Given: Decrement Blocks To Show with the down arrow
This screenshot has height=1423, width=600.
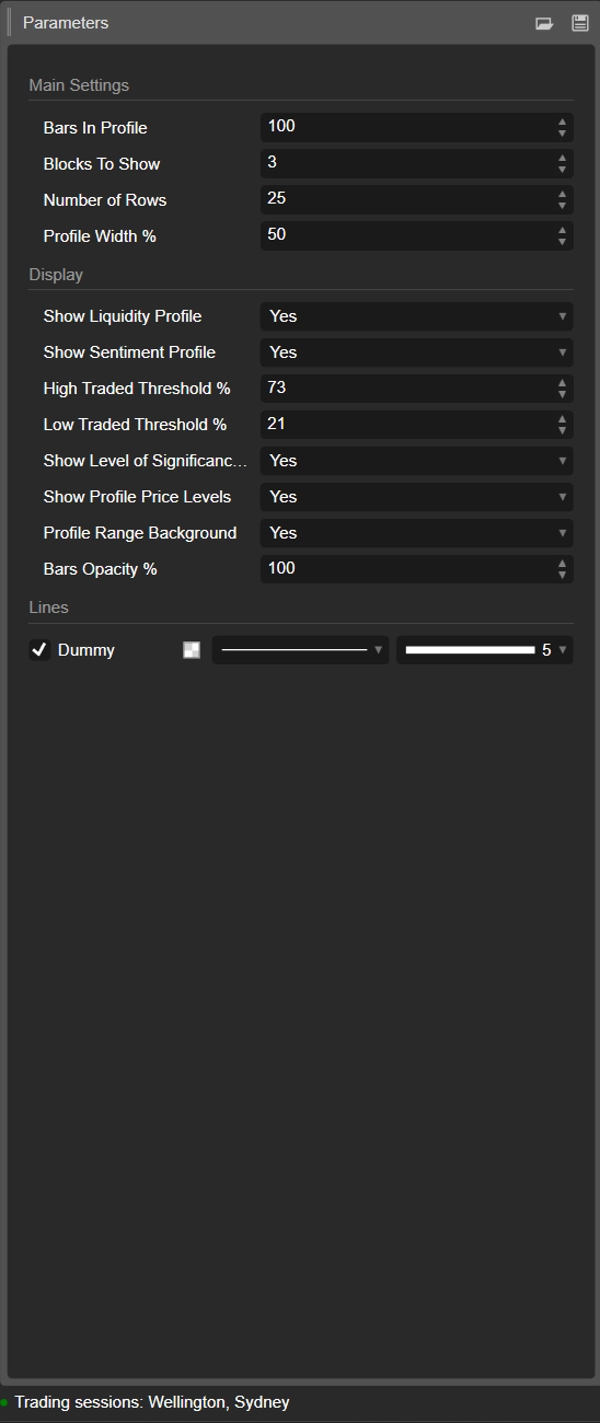Looking at the screenshot, I should 562,169.
